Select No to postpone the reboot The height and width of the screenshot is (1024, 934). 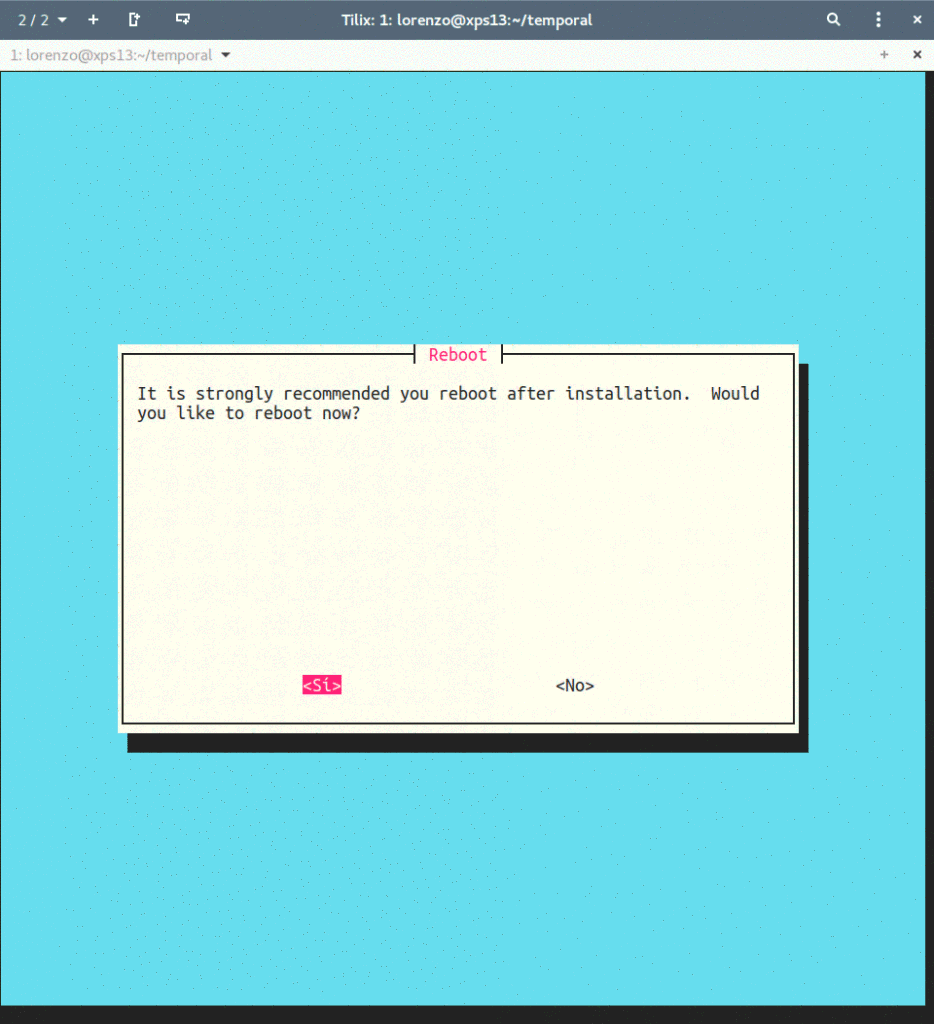[574, 685]
